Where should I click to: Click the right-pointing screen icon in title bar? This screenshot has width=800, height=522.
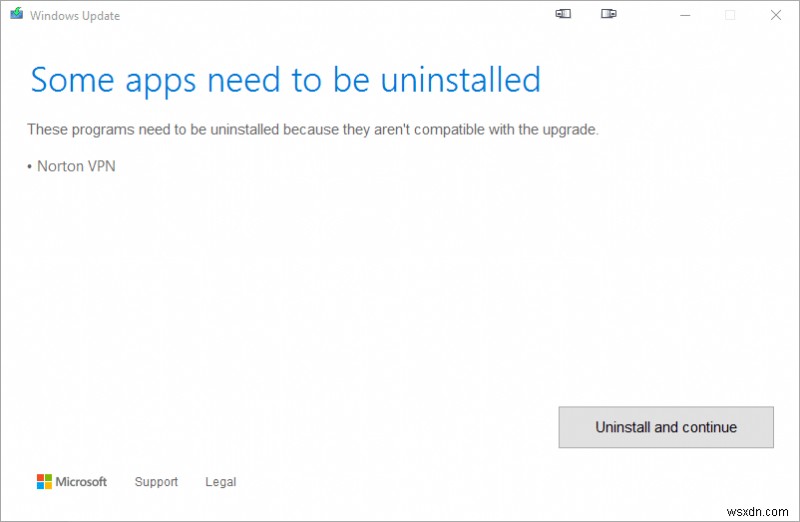pyautogui.click(x=608, y=14)
